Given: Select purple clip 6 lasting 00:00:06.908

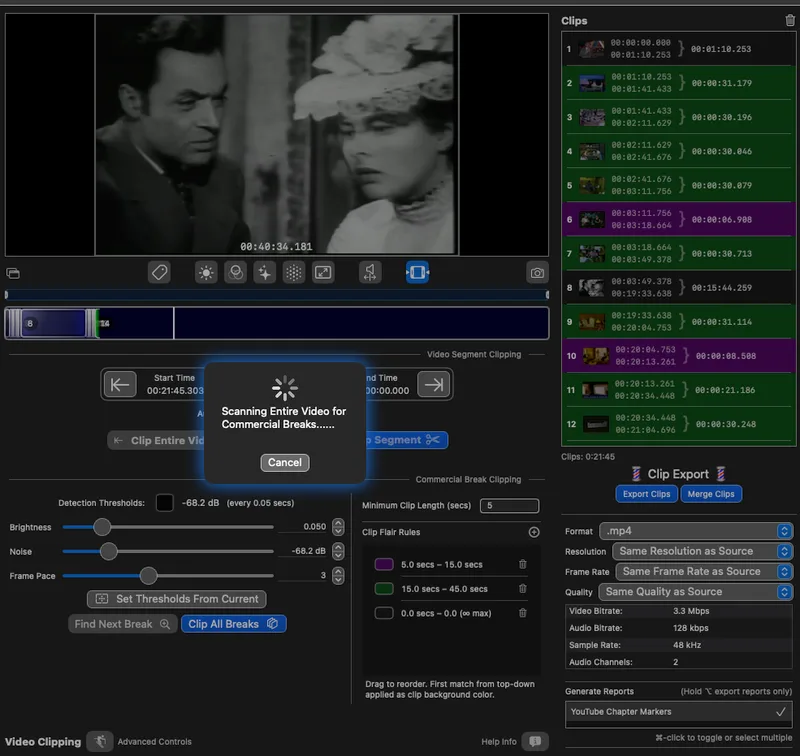Looking at the screenshot, I should click(x=679, y=219).
